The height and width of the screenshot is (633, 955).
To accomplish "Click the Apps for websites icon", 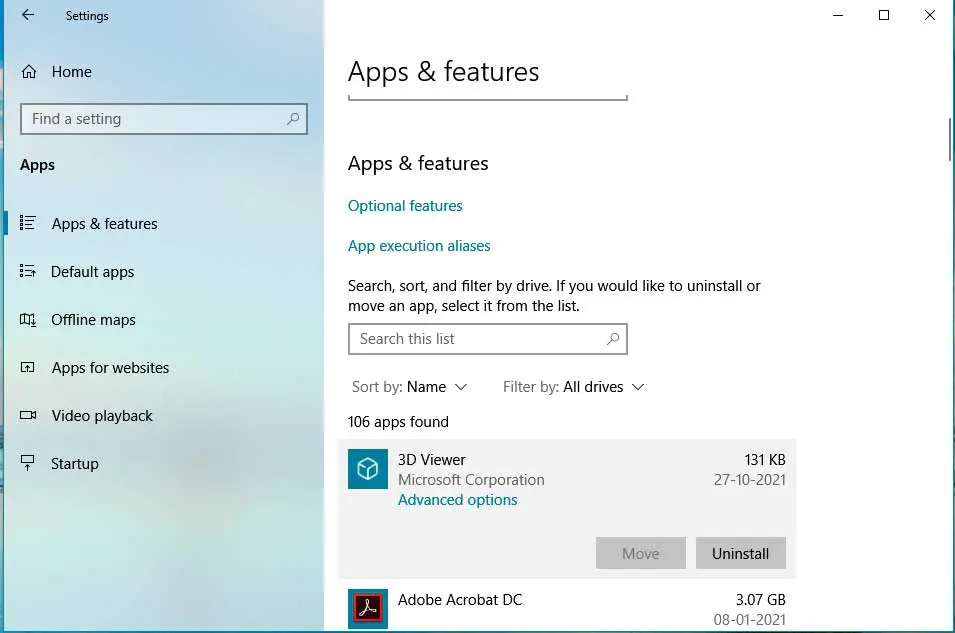I will coord(27,367).
